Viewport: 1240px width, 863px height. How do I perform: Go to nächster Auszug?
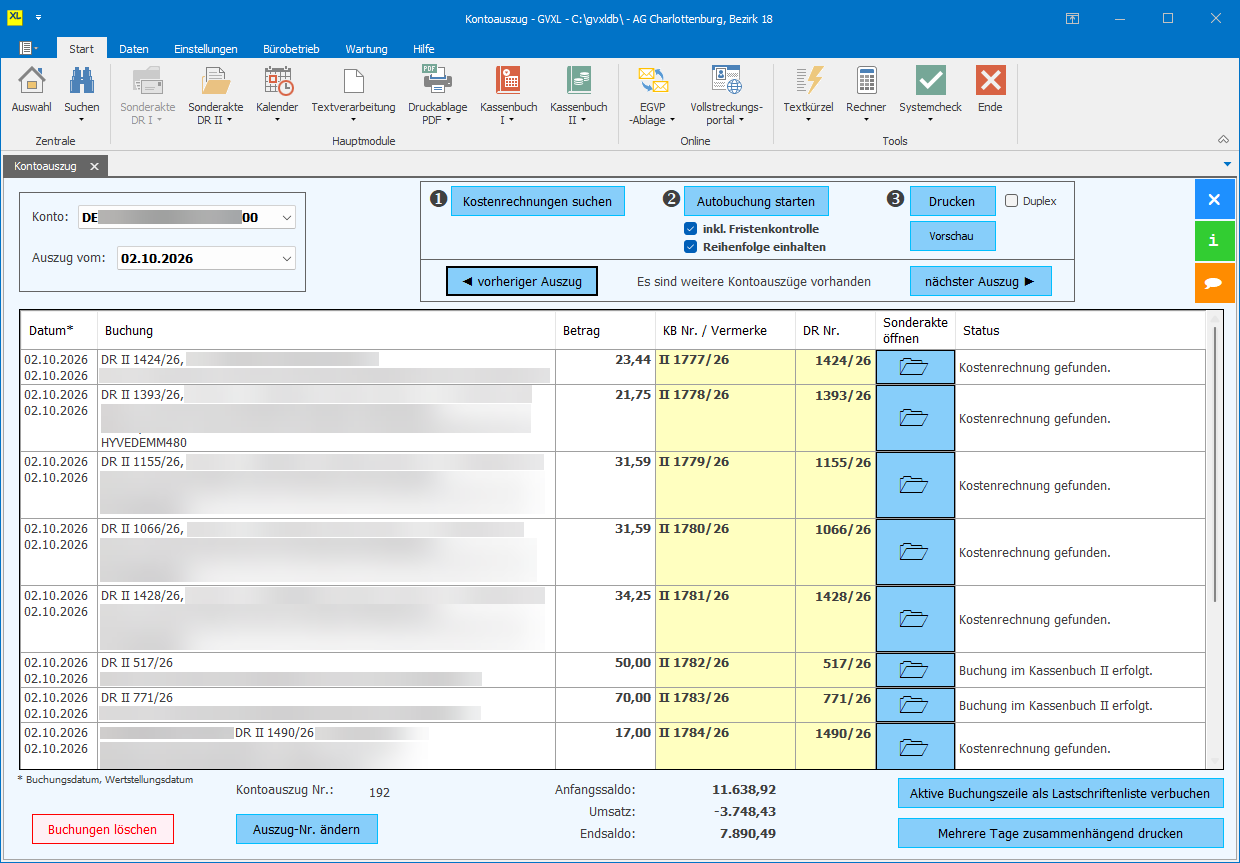tap(981, 281)
